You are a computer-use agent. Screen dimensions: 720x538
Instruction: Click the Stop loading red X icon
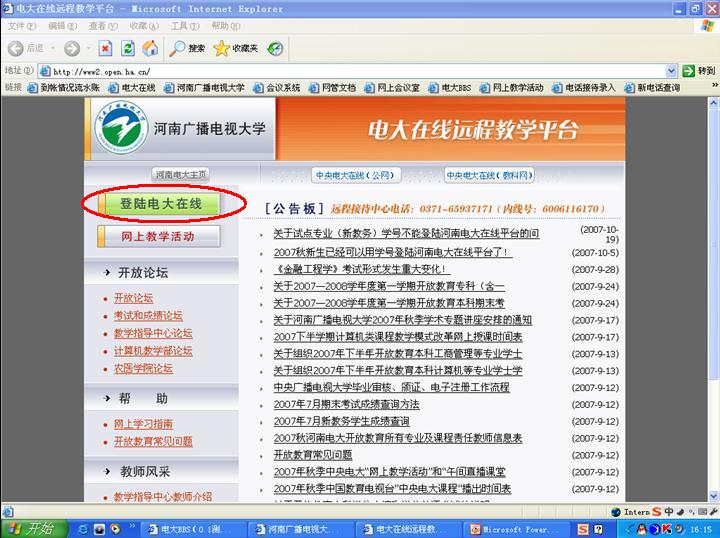106,48
